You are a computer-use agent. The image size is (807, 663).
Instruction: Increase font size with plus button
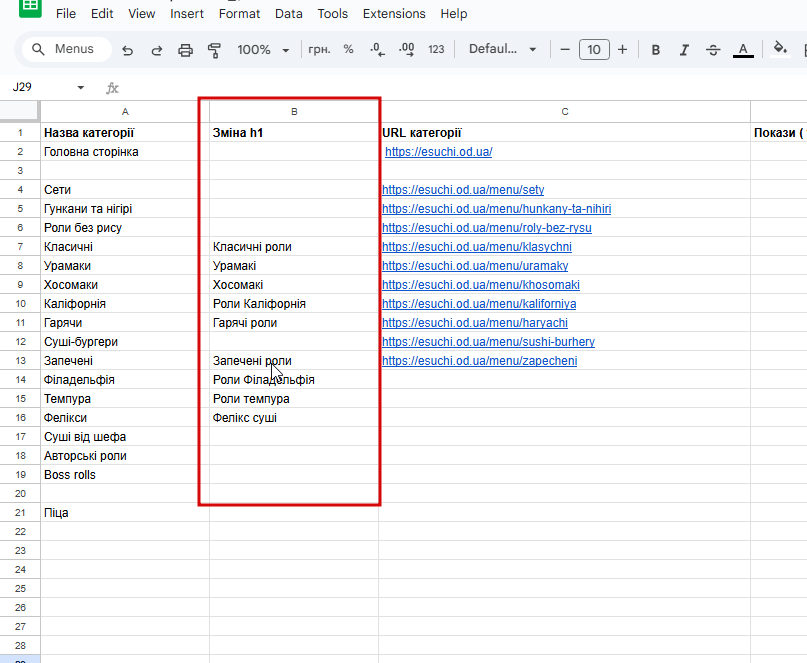point(622,49)
